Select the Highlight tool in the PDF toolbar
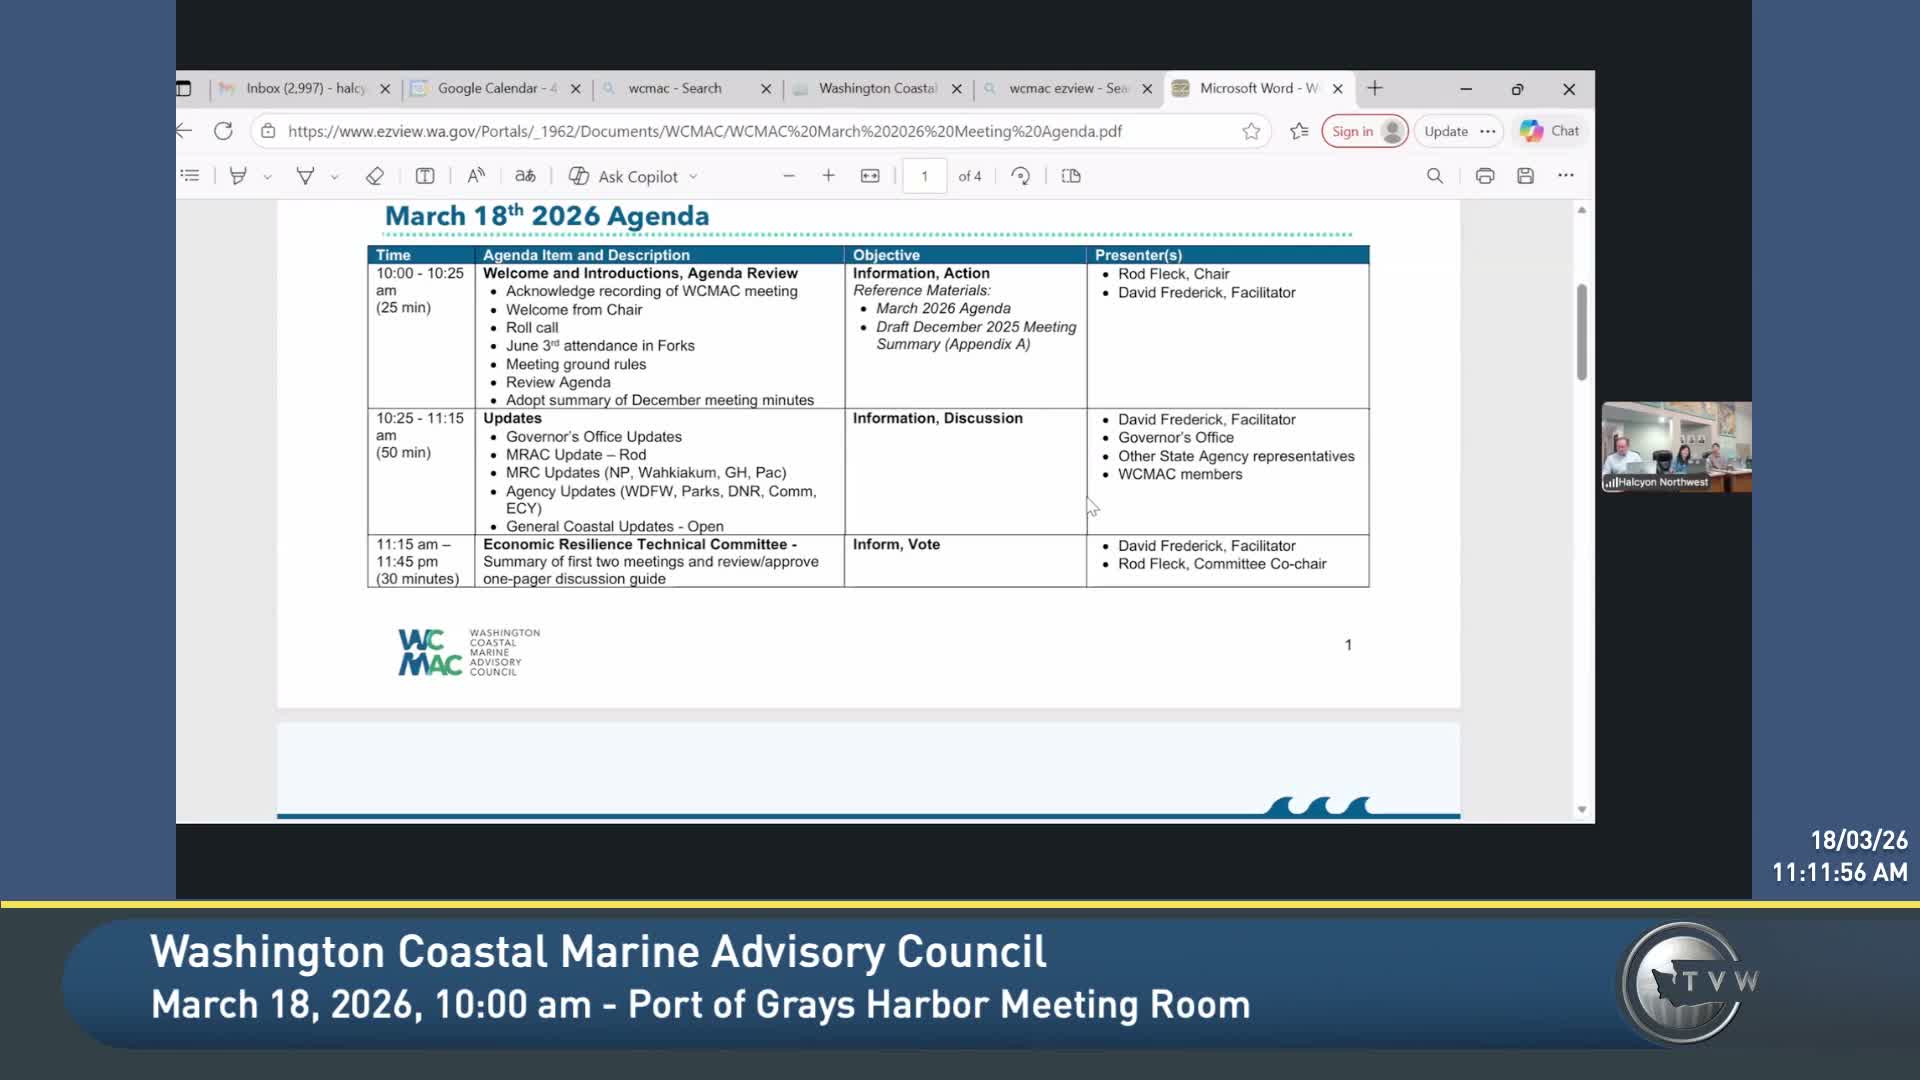1920x1080 pixels. click(238, 175)
